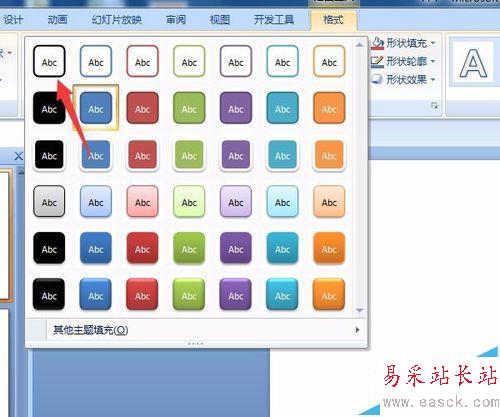This screenshot has width=500, height=417.
Task: Apply the purple white-bordered Abc style, third row
Action: pos(236,155)
